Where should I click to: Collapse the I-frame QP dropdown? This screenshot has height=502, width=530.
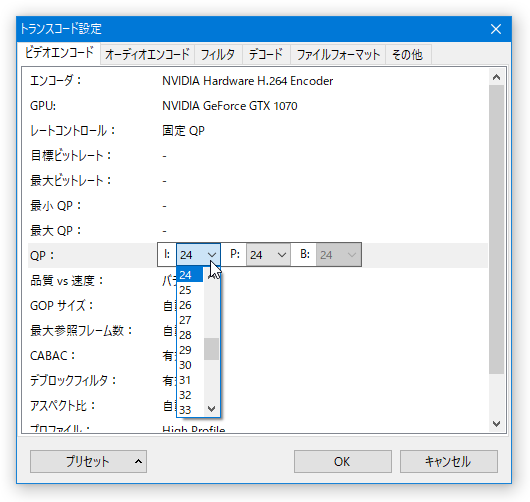198,255
